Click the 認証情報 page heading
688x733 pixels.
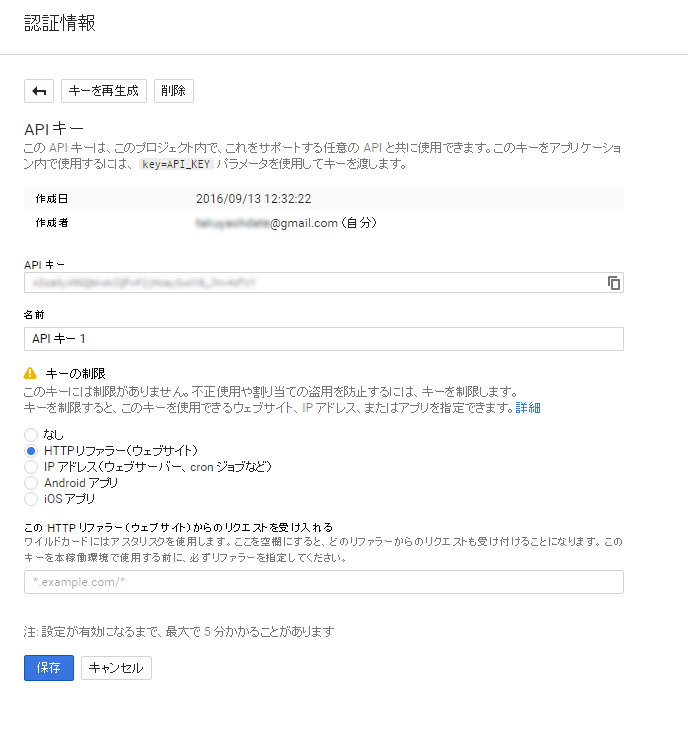(60, 23)
